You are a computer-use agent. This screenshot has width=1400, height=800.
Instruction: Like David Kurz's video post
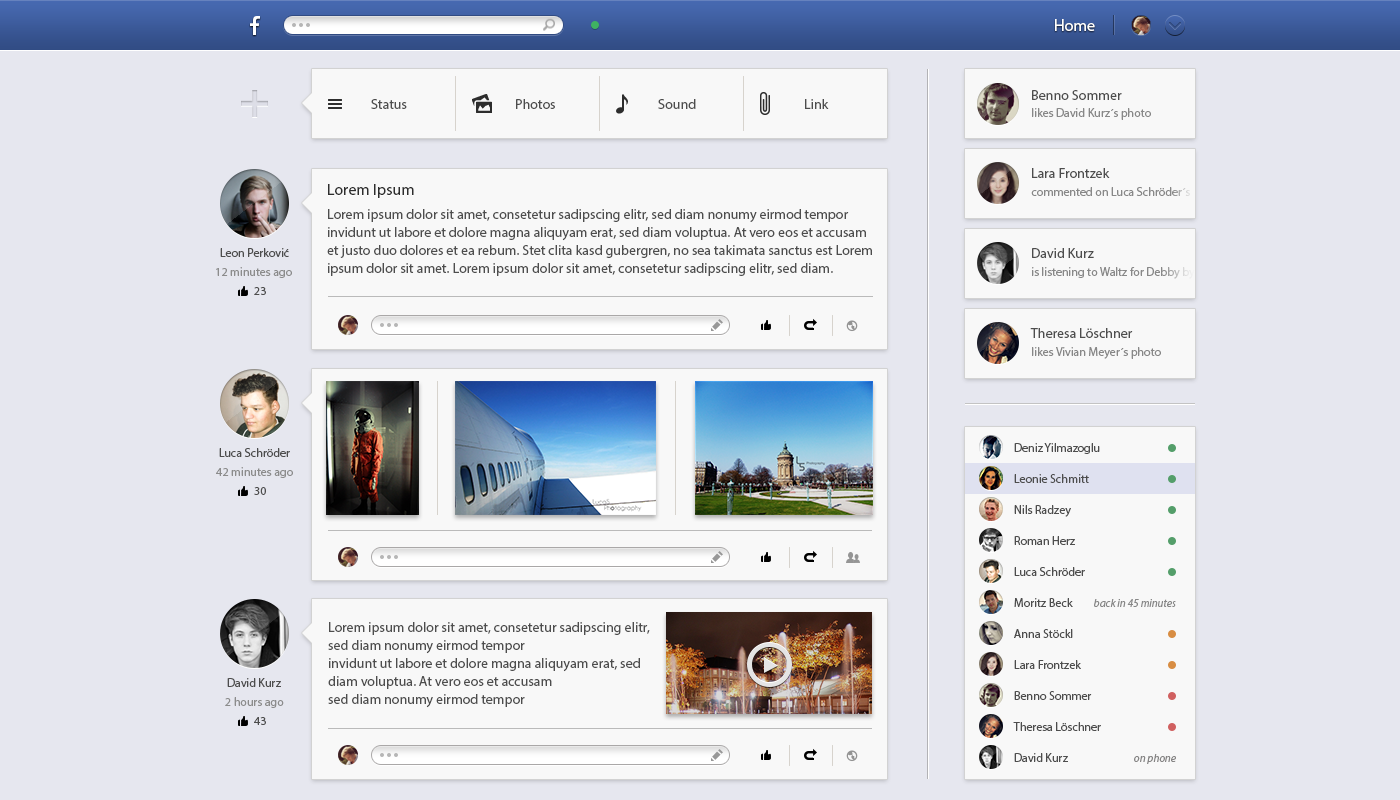(766, 755)
